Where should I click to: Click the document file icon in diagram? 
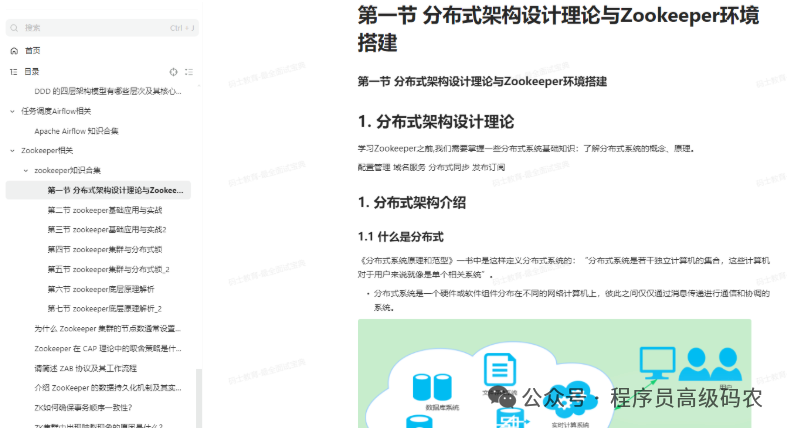point(499,370)
